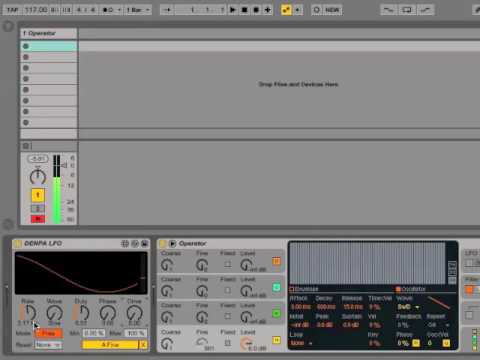This screenshot has width=480, height=360.
Task: Click the re-enable automation button
Action: [298, 10]
